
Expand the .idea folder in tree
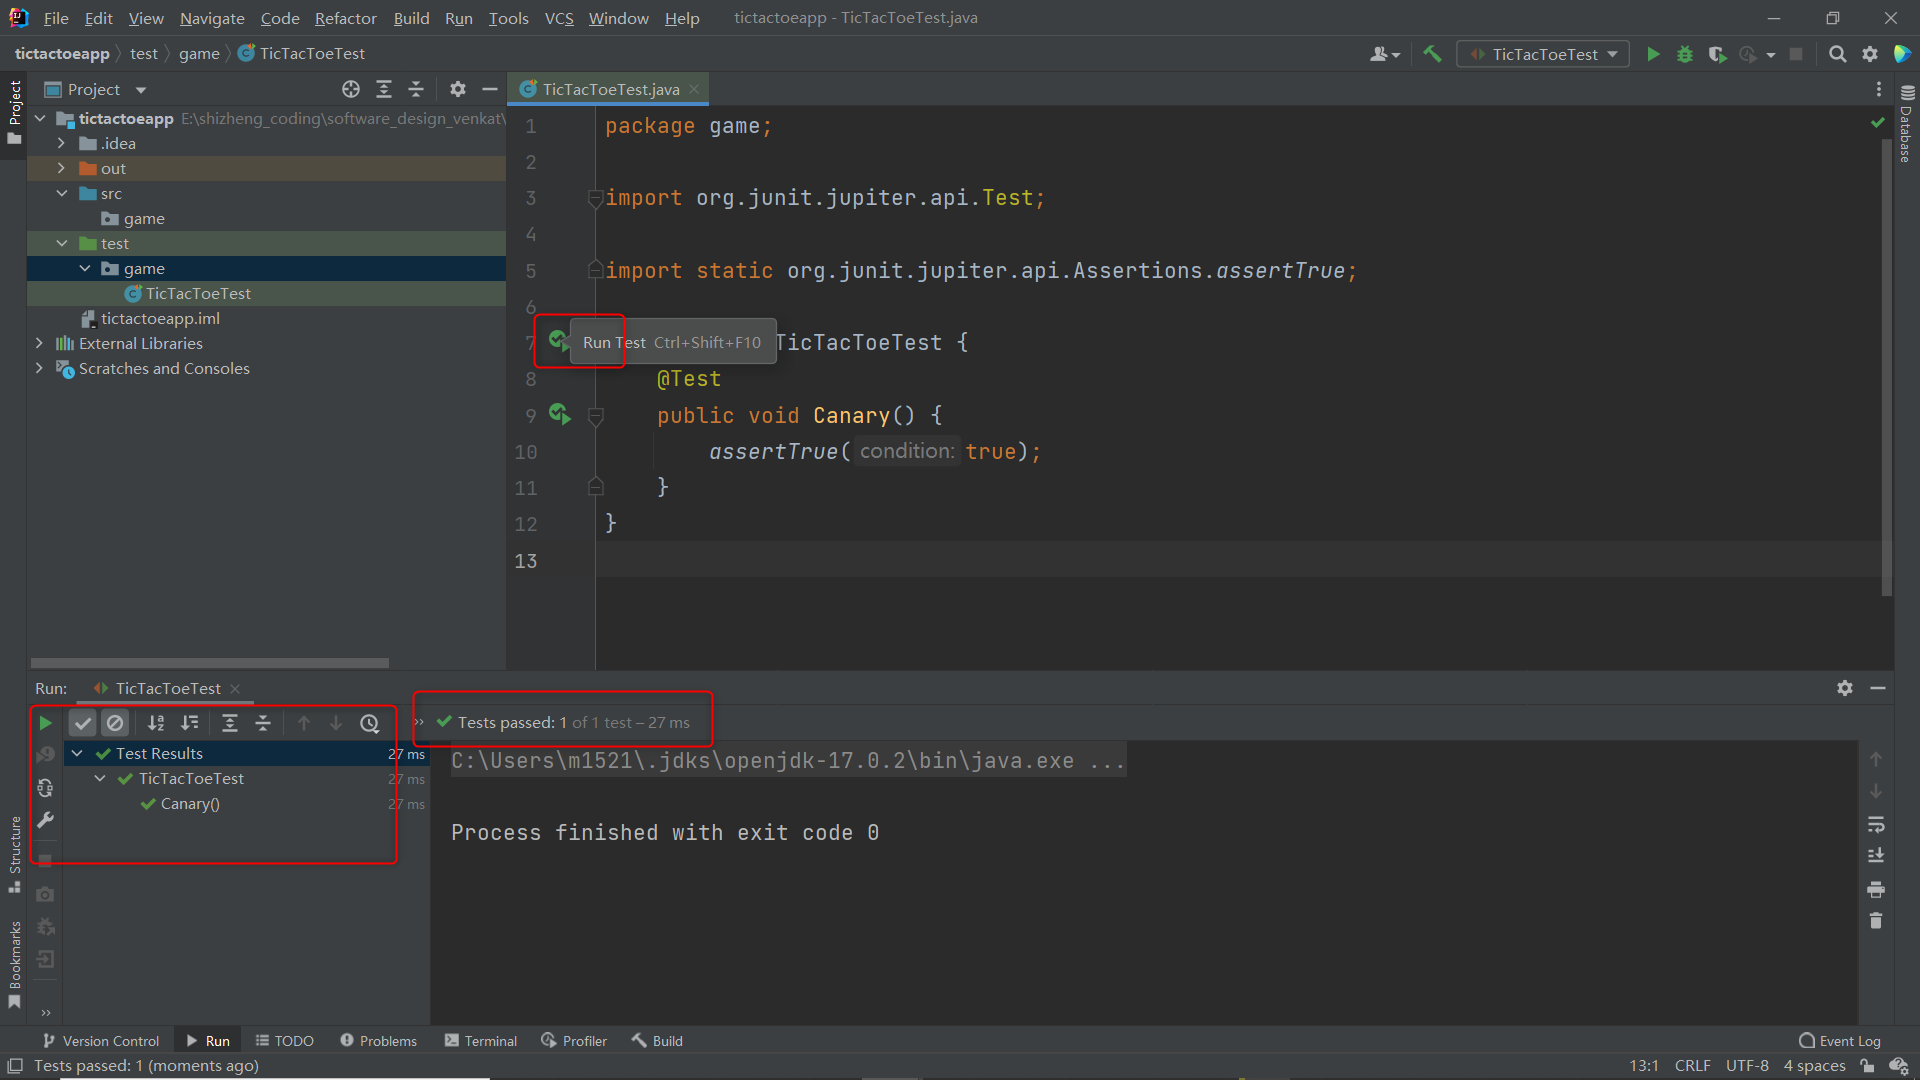pyautogui.click(x=61, y=143)
